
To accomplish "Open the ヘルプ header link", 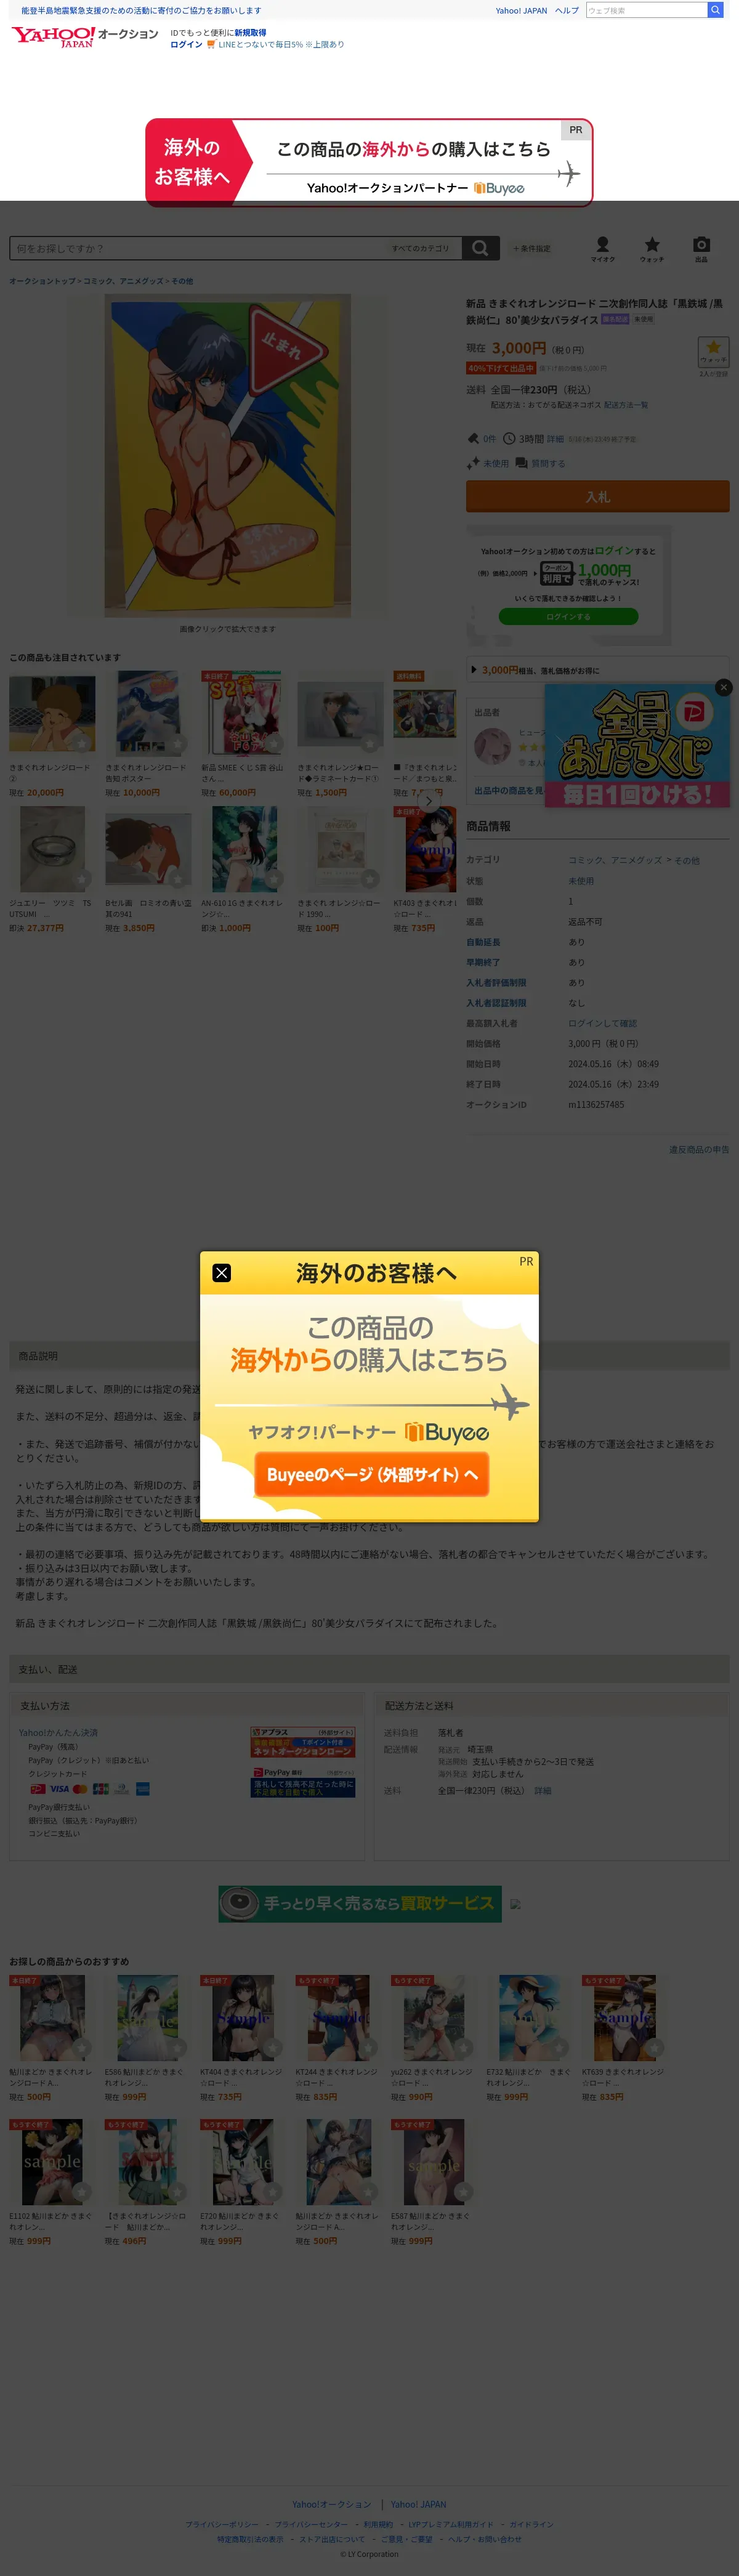I will point(567,10).
